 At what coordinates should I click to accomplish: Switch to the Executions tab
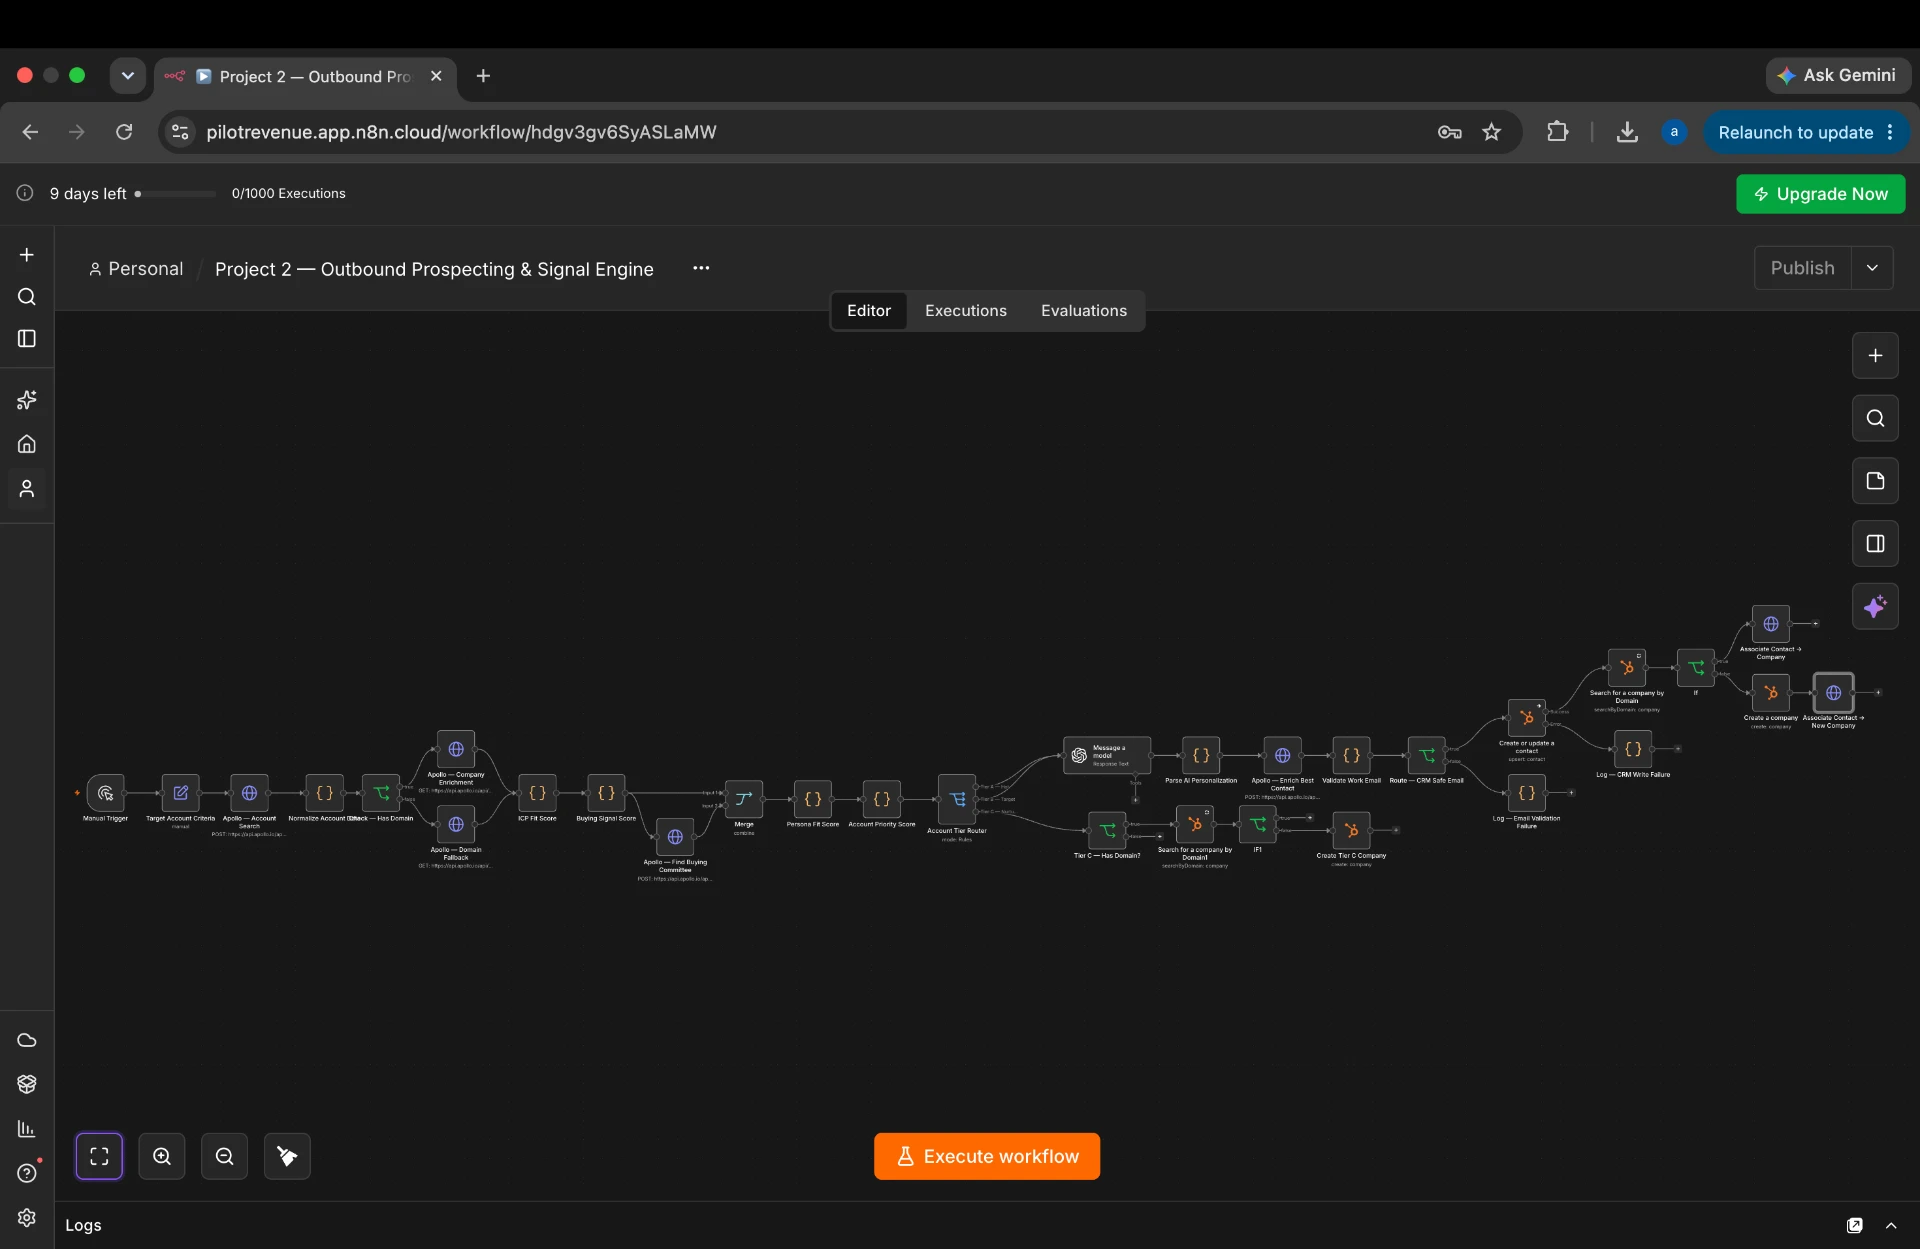pos(965,311)
